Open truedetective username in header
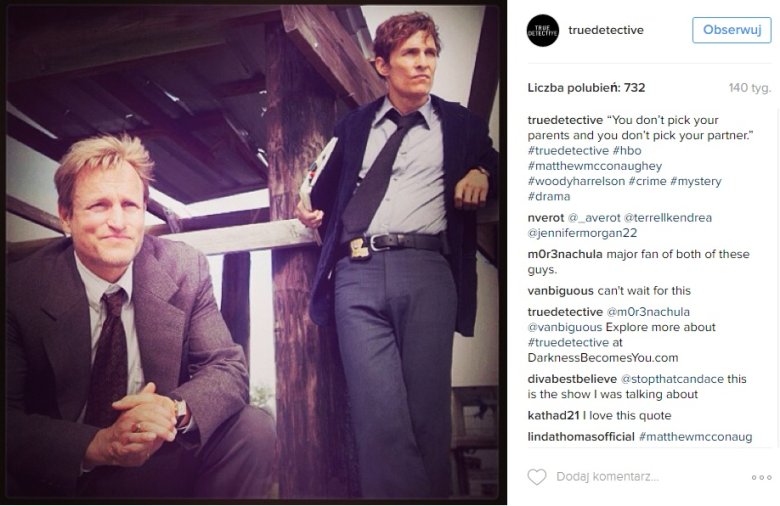Viewport: 780px width, 506px height. click(605, 30)
